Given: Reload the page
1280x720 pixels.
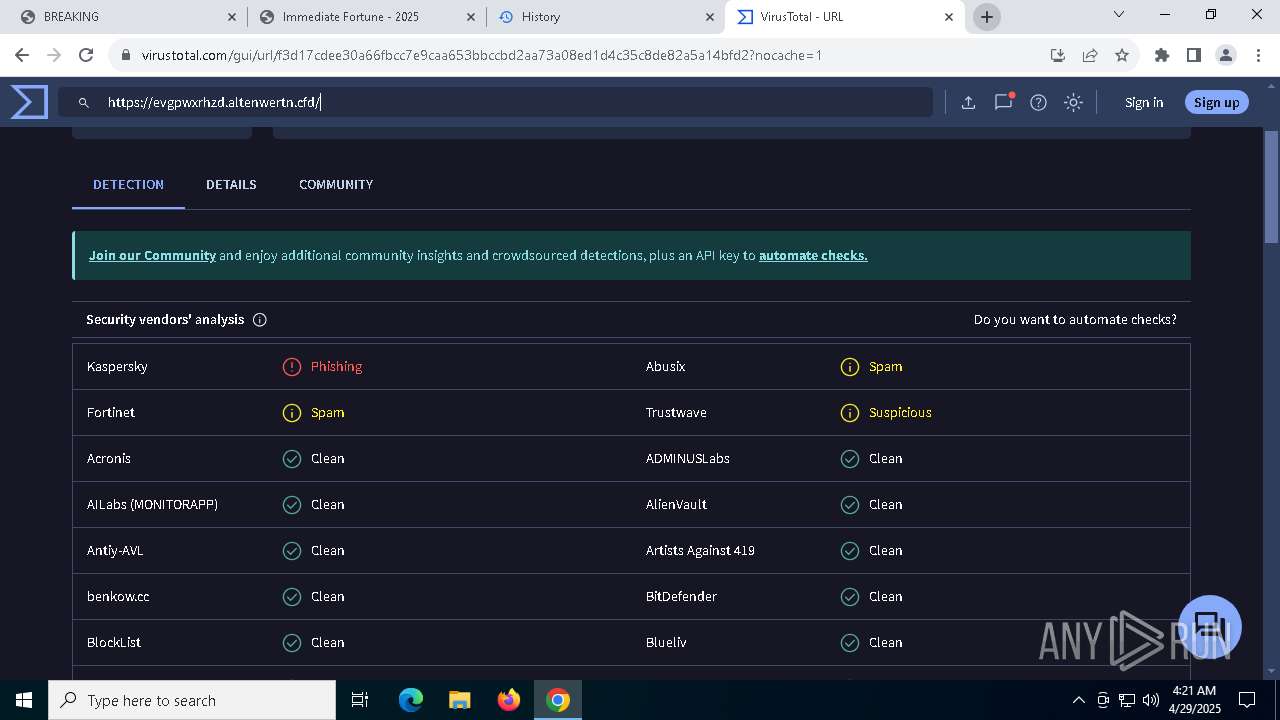Looking at the screenshot, I should (86, 55).
